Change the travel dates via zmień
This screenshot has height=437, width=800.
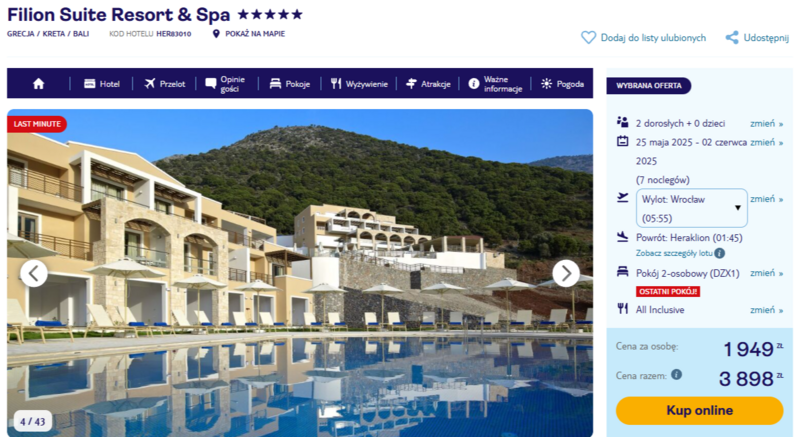(x=766, y=142)
